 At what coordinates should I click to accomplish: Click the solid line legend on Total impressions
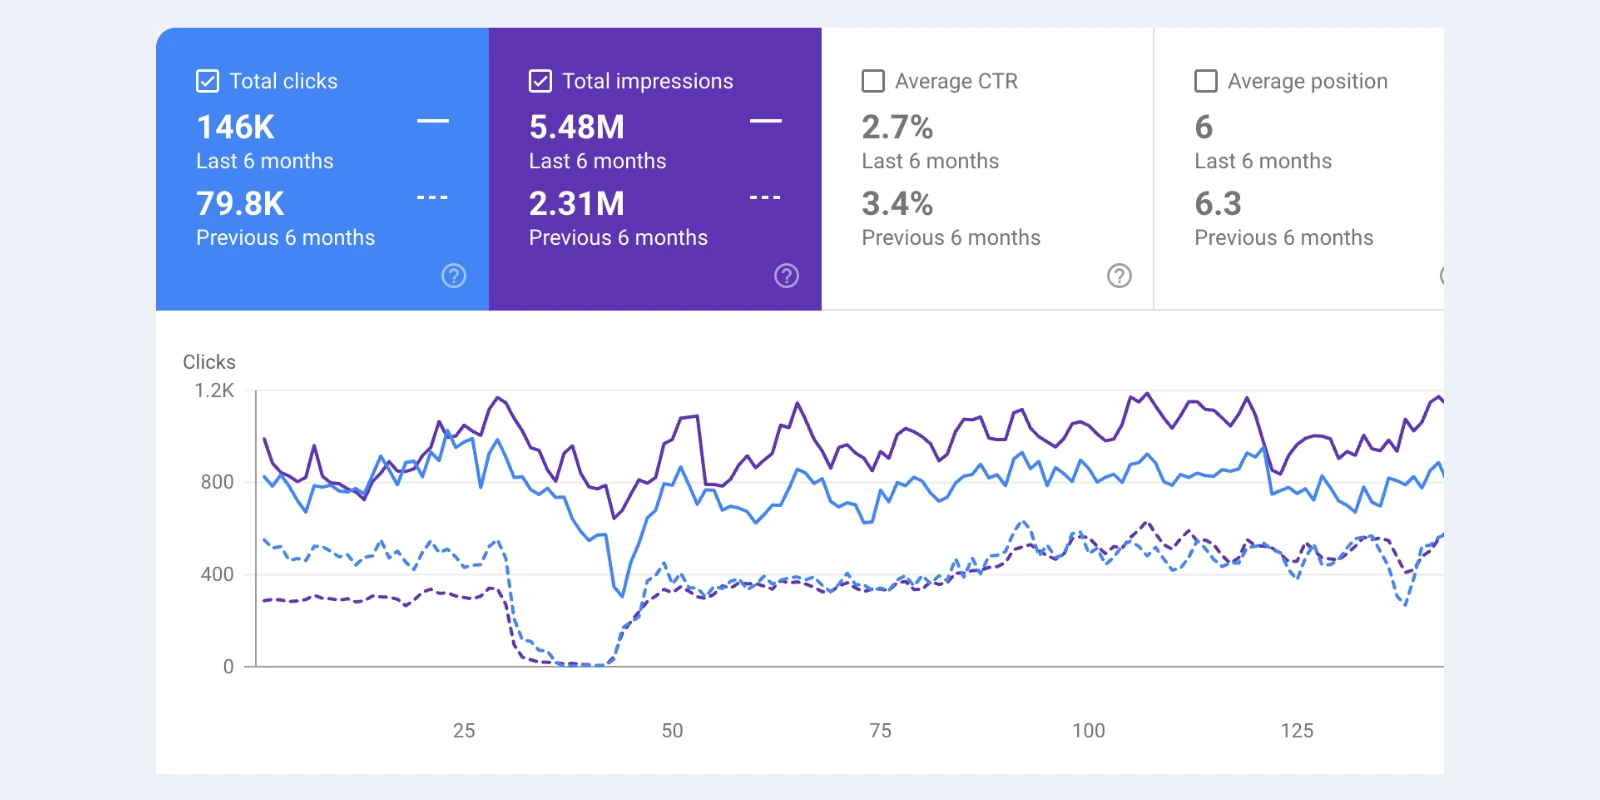[x=766, y=122]
